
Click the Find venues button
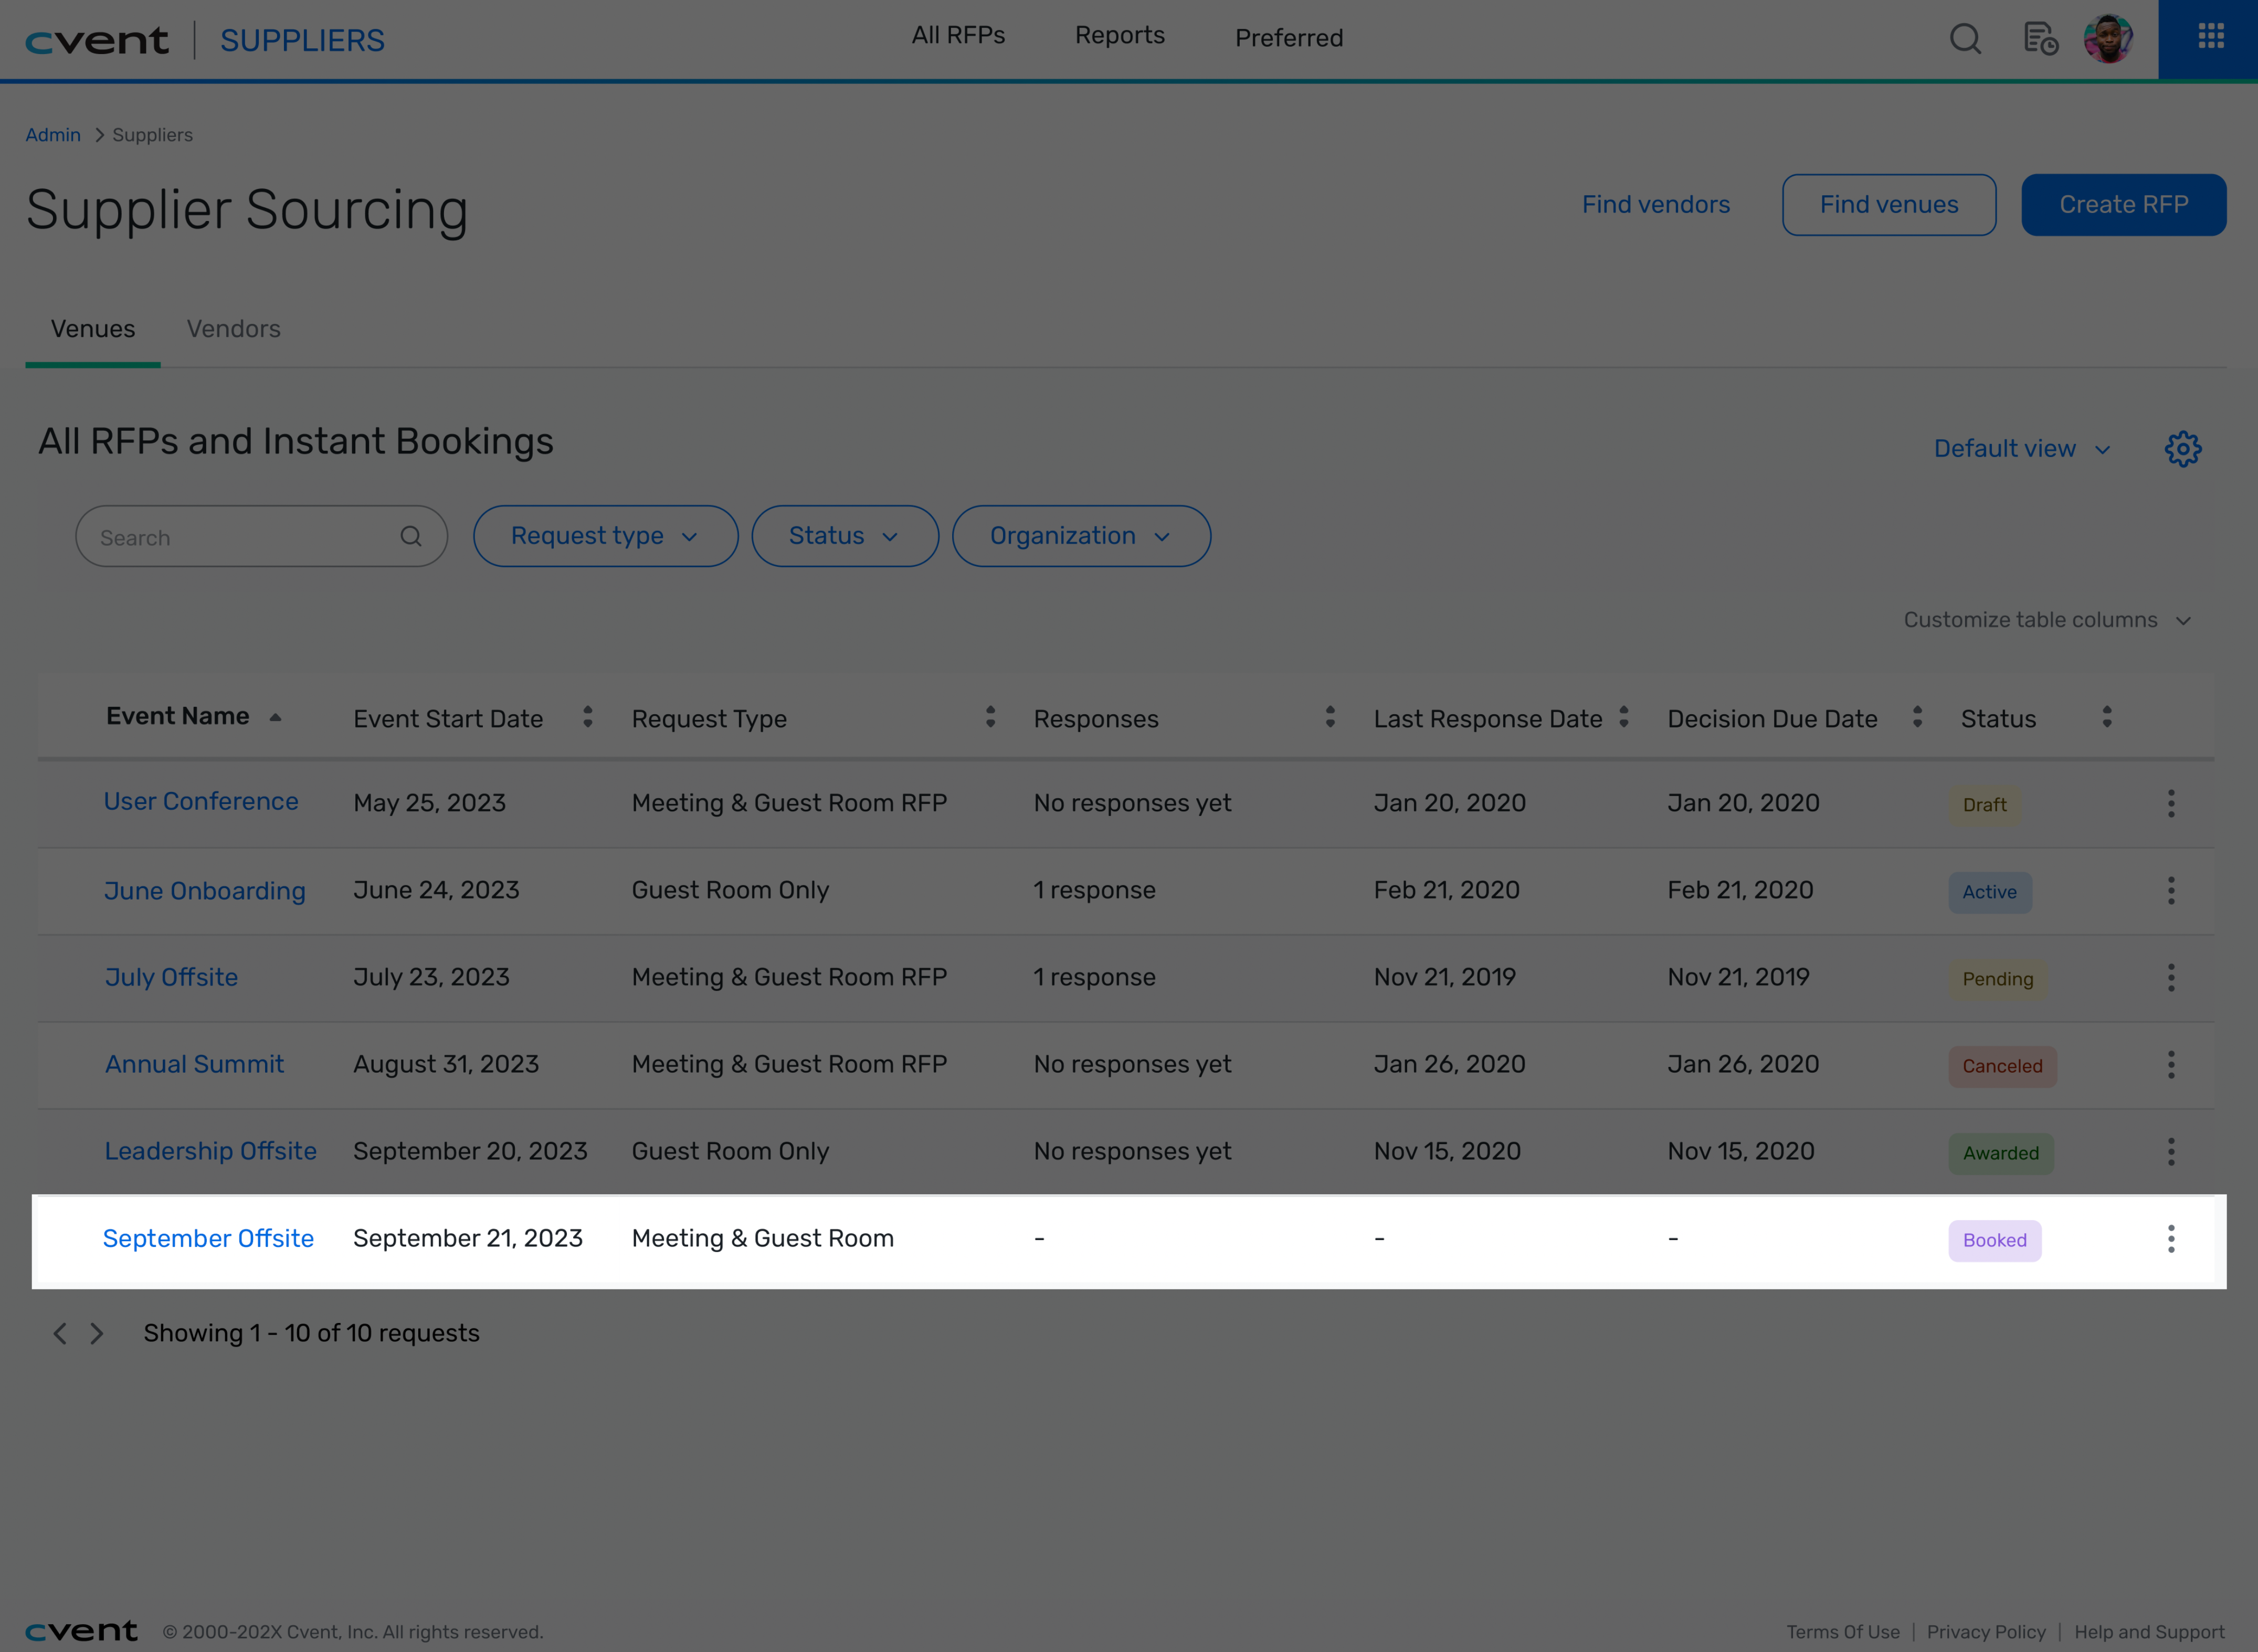pos(1889,205)
